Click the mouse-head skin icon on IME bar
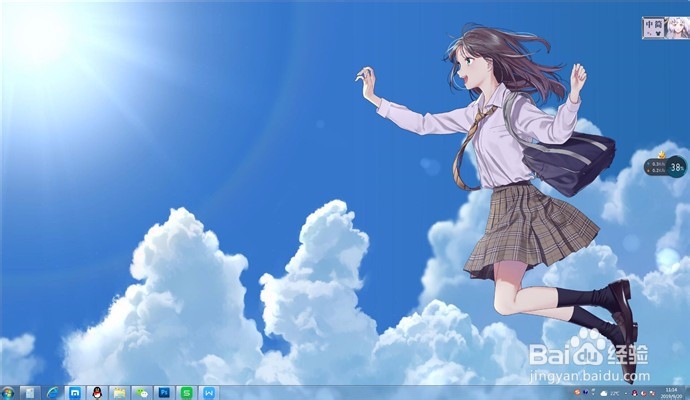 tap(658, 33)
